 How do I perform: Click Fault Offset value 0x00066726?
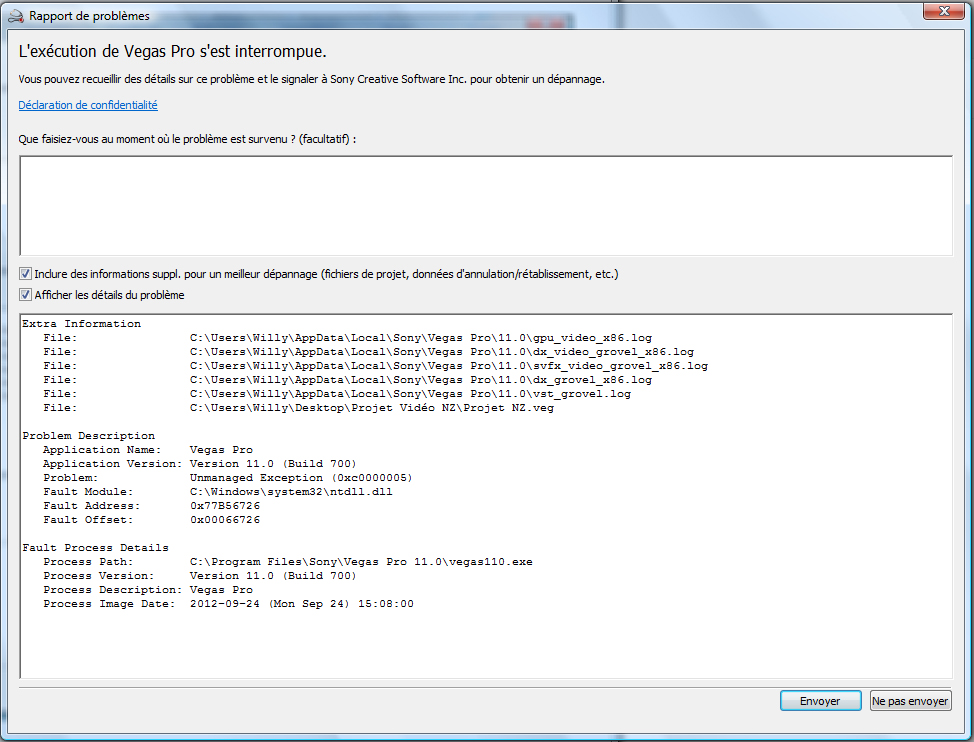[225, 520]
